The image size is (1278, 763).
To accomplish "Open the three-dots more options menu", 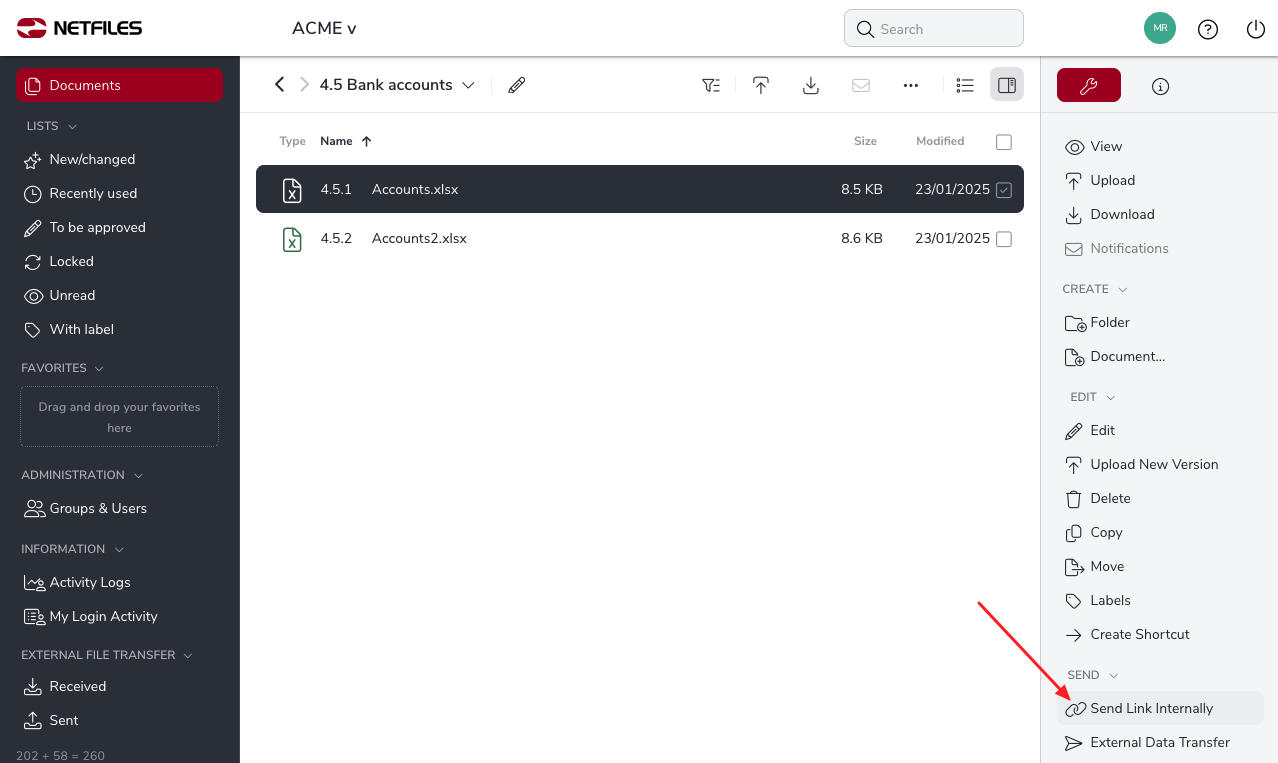I will [911, 85].
